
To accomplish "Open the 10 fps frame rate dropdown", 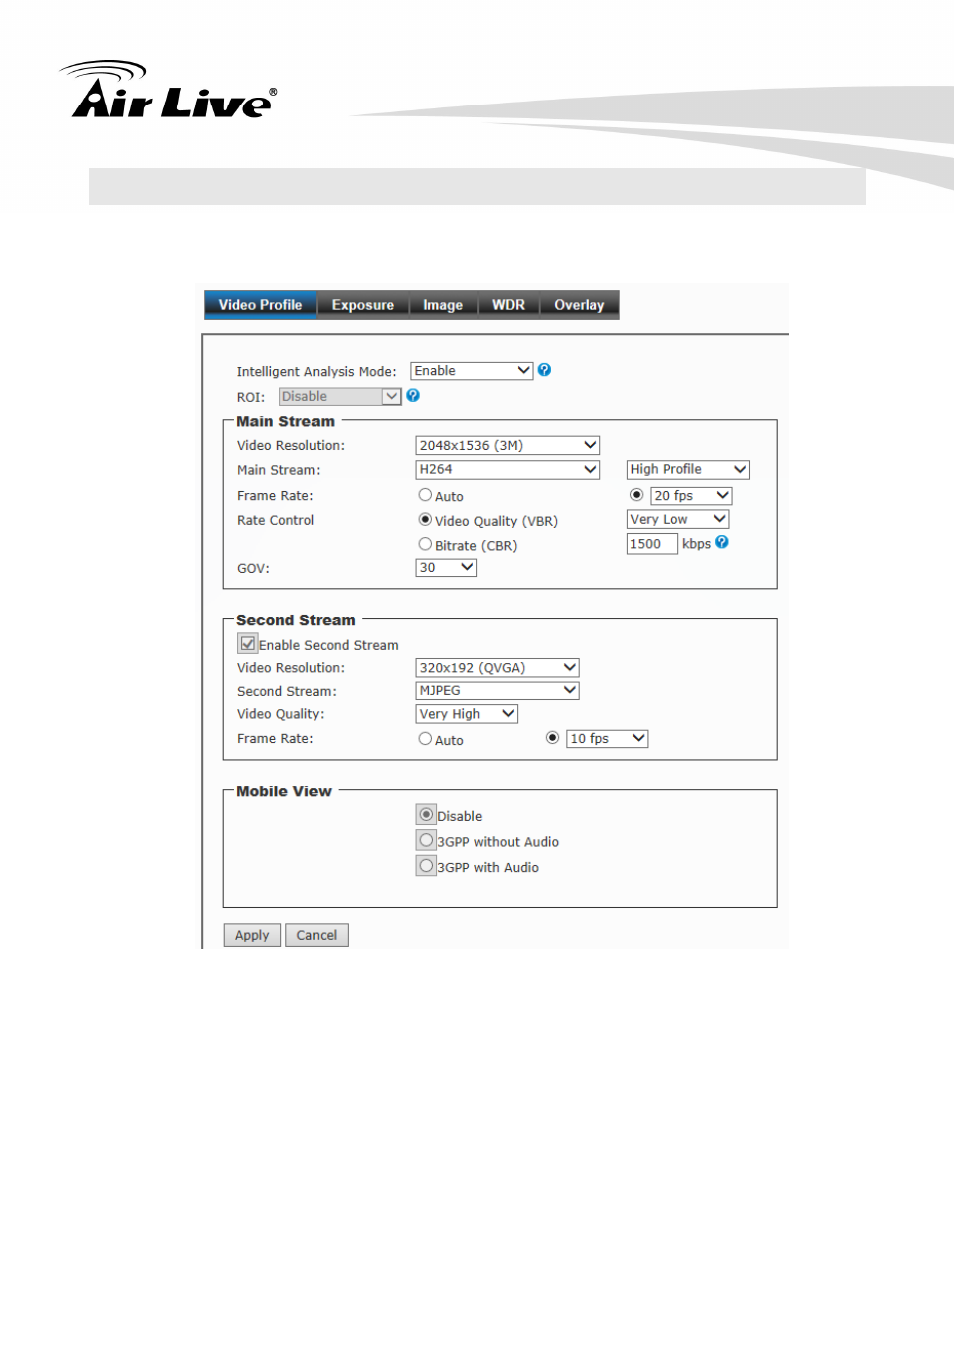I will pos(607,738).
